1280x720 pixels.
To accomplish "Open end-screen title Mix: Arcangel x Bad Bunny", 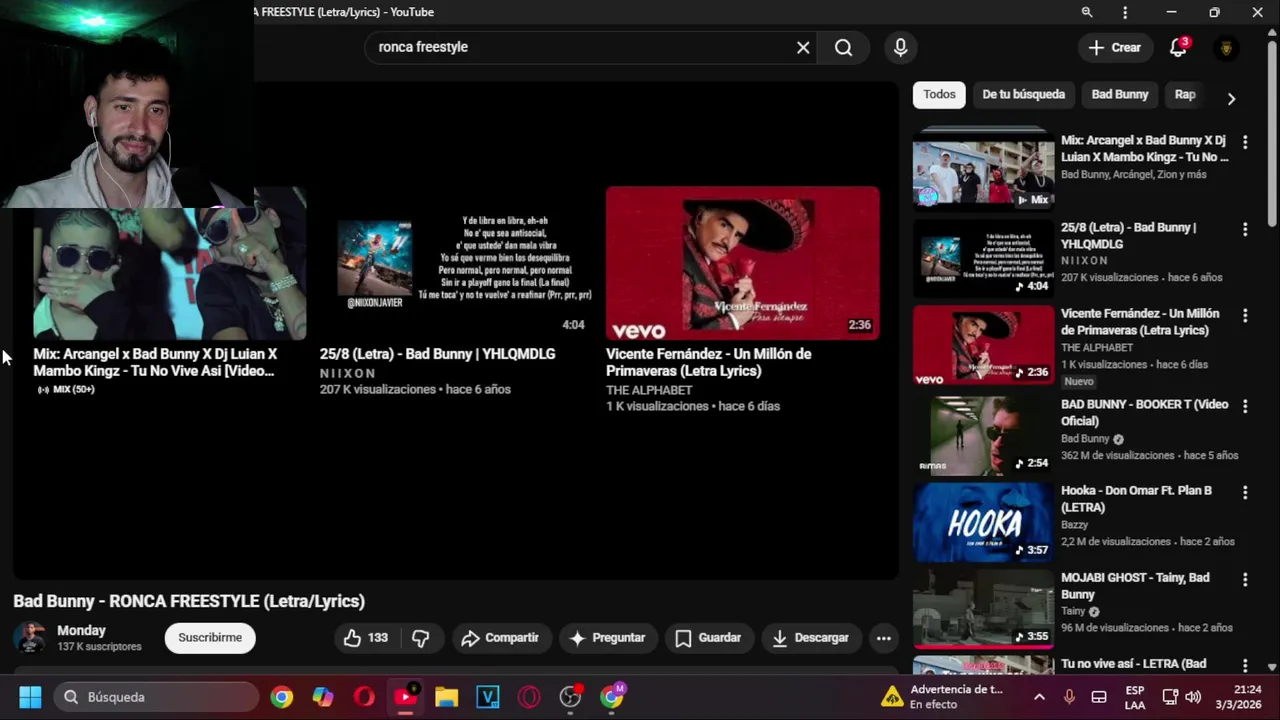I will coord(155,362).
